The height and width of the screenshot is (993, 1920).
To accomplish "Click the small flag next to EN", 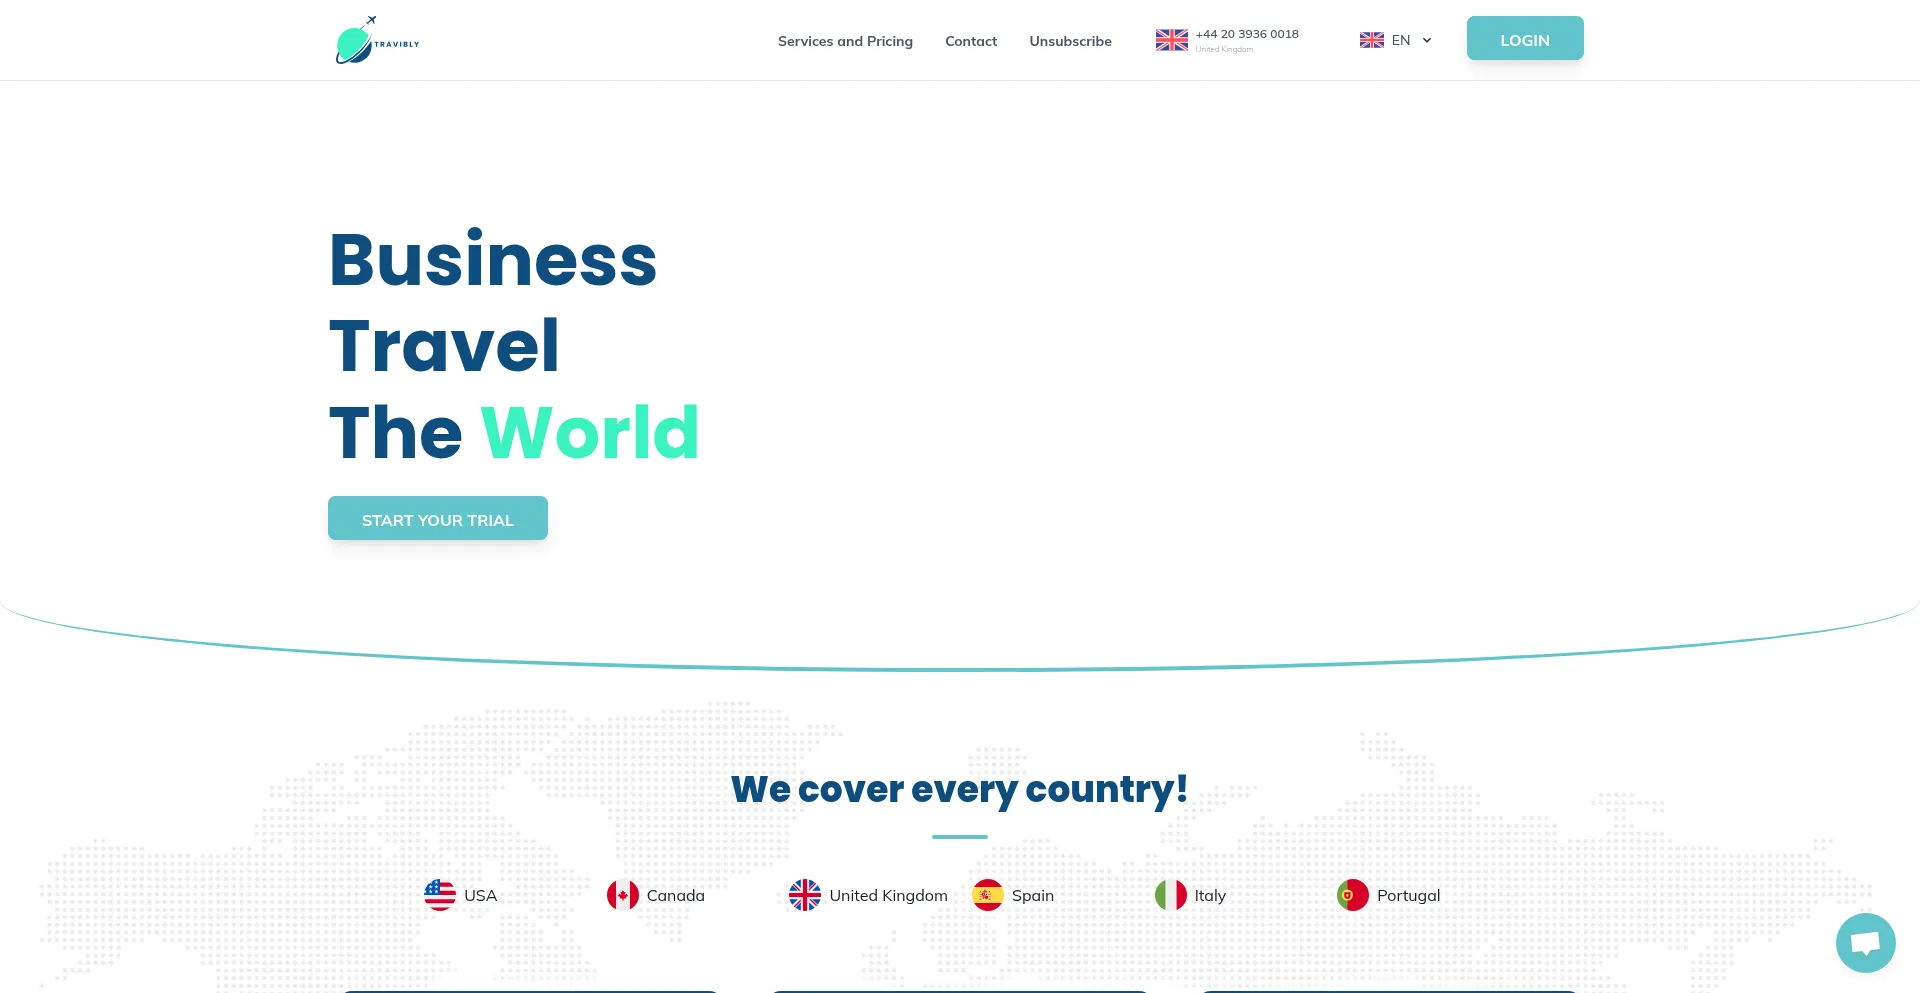I will [x=1371, y=40].
